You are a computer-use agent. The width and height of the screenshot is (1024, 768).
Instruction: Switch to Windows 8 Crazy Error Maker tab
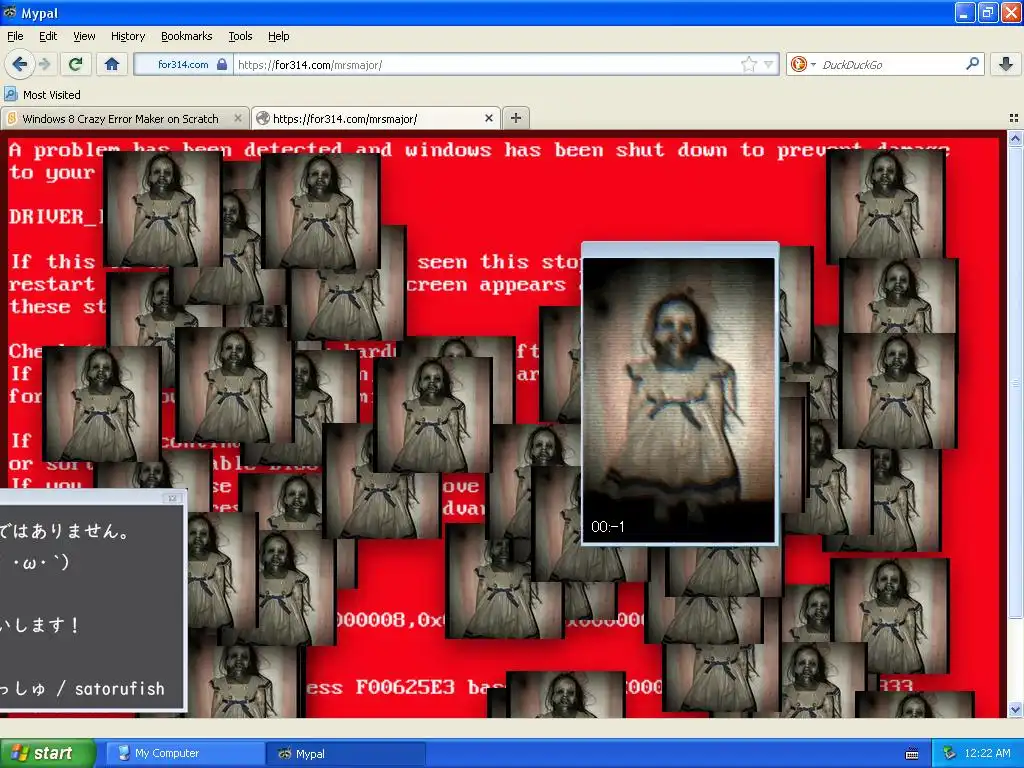click(120, 119)
